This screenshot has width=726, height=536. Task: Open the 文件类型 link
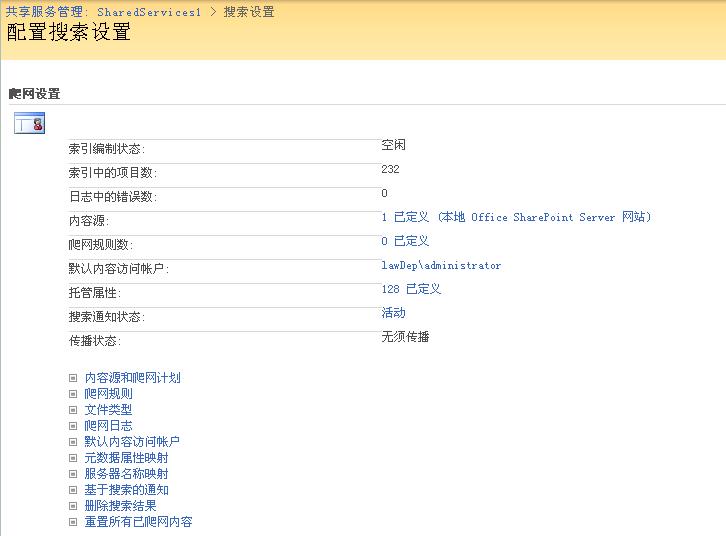pos(108,410)
